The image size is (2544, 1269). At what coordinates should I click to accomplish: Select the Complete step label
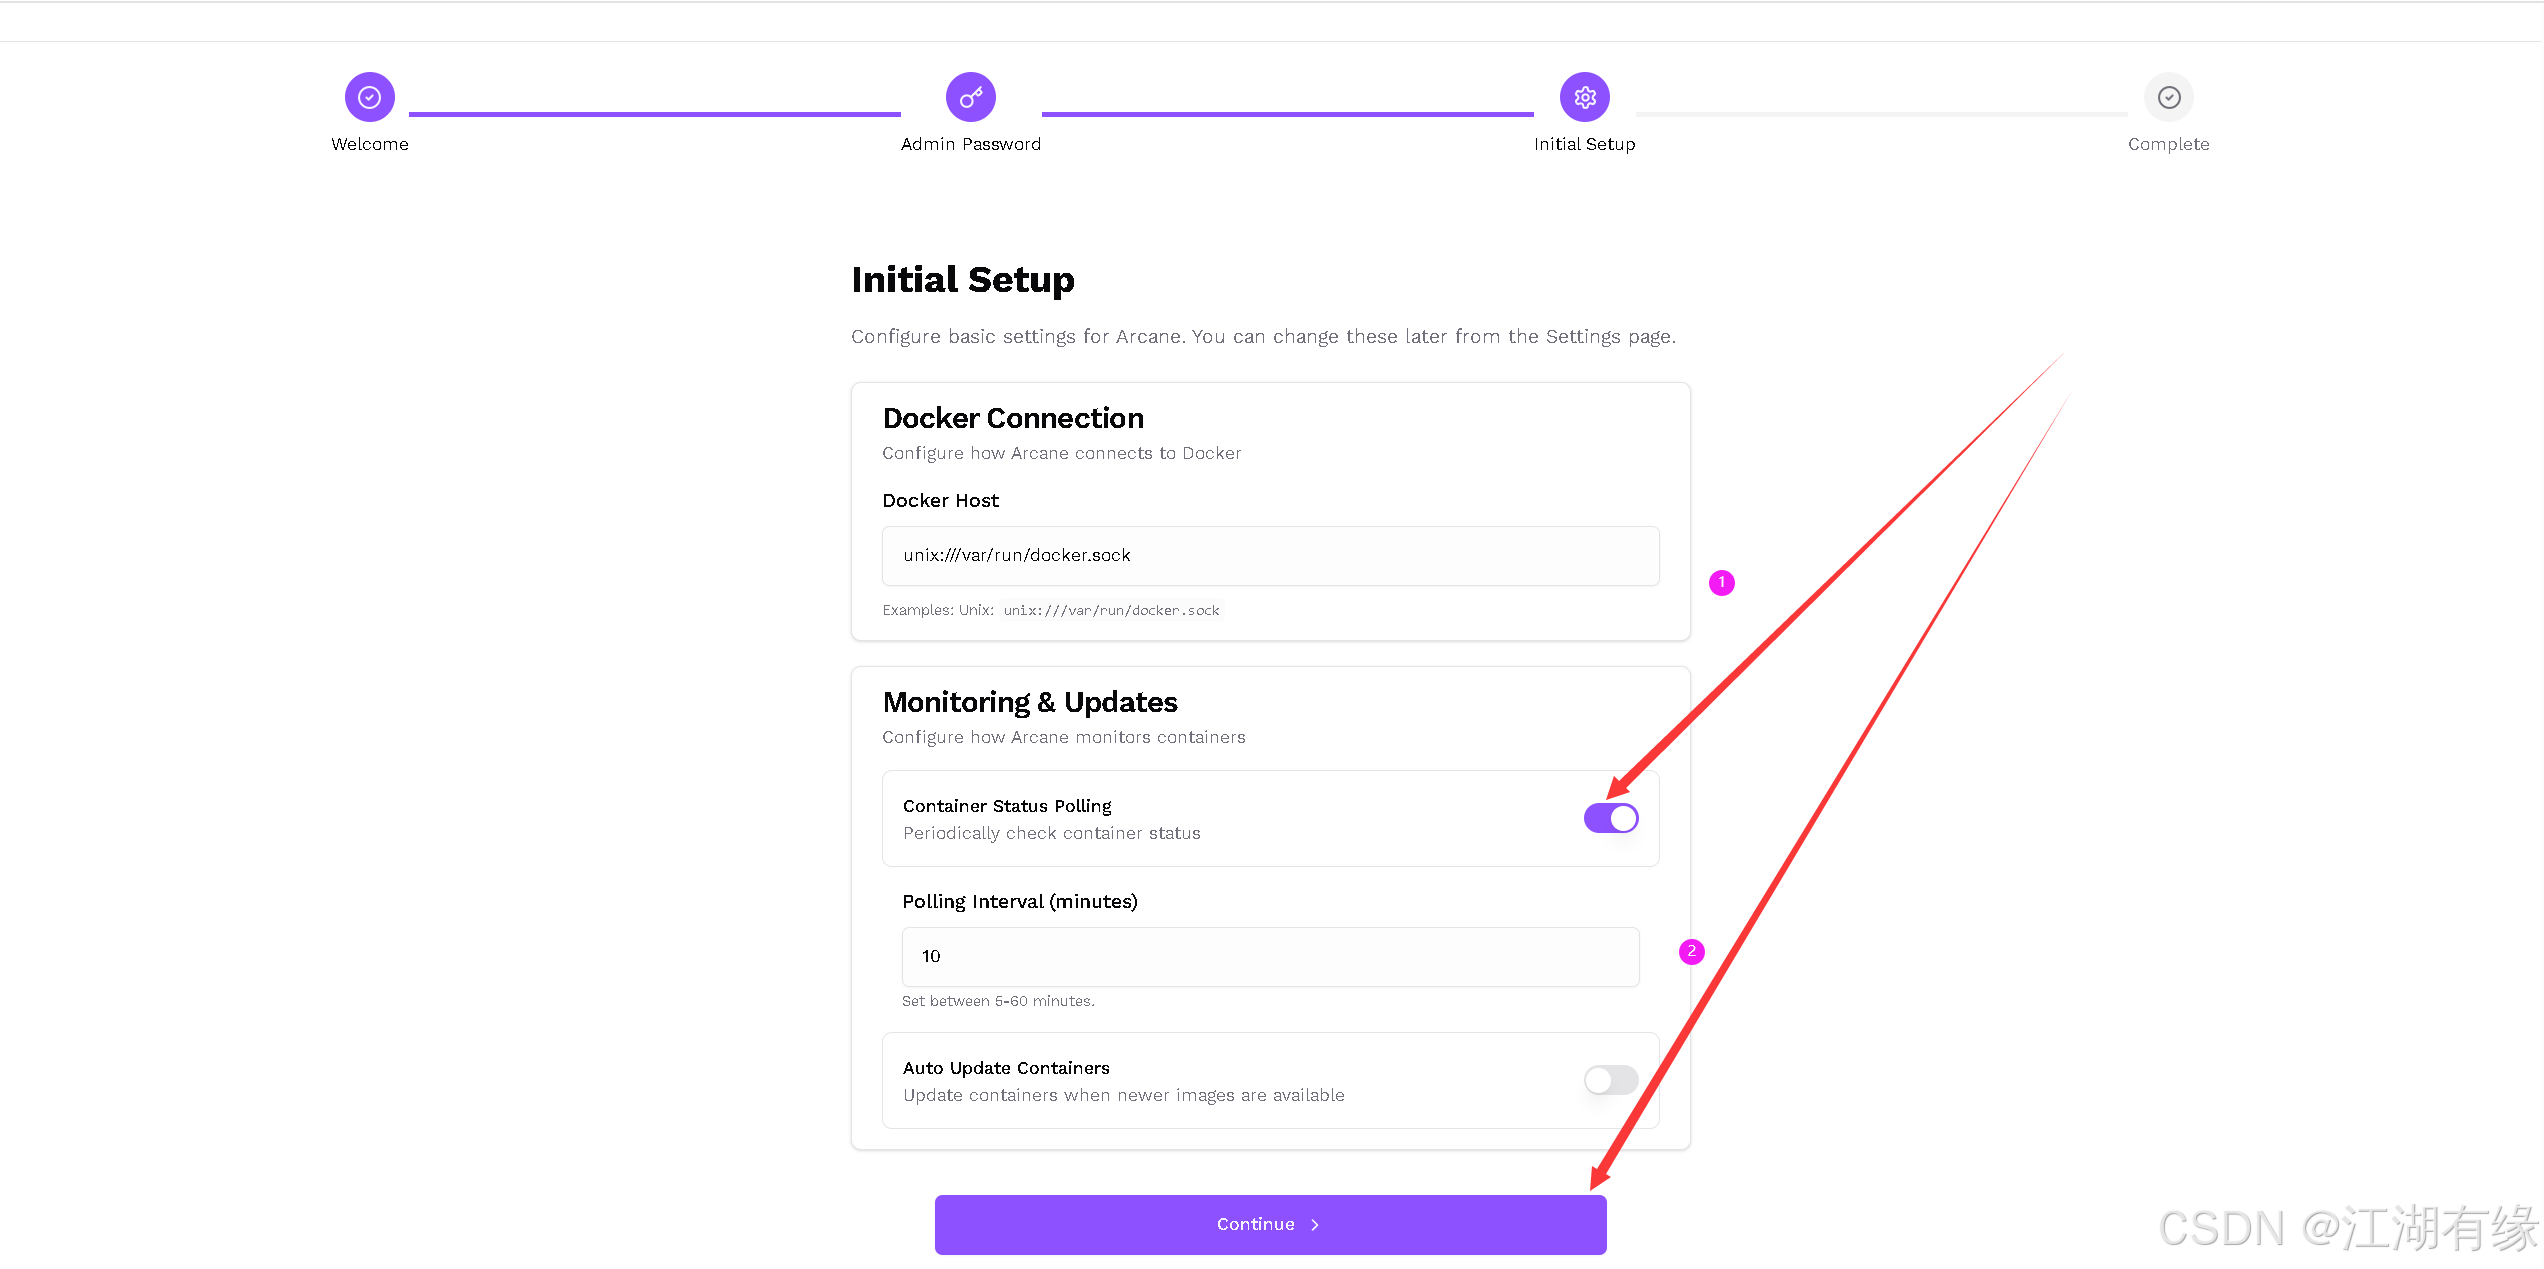click(x=2169, y=144)
